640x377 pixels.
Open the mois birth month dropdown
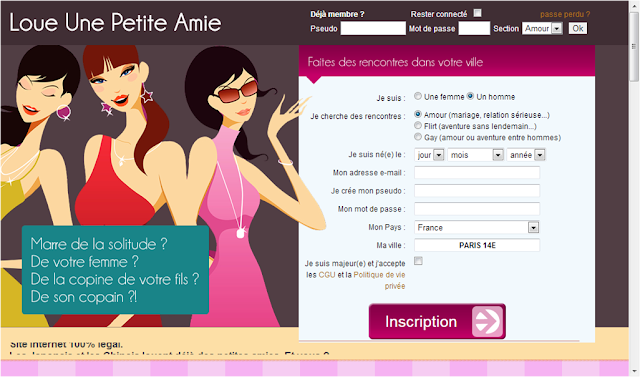pyautogui.click(x=476, y=155)
